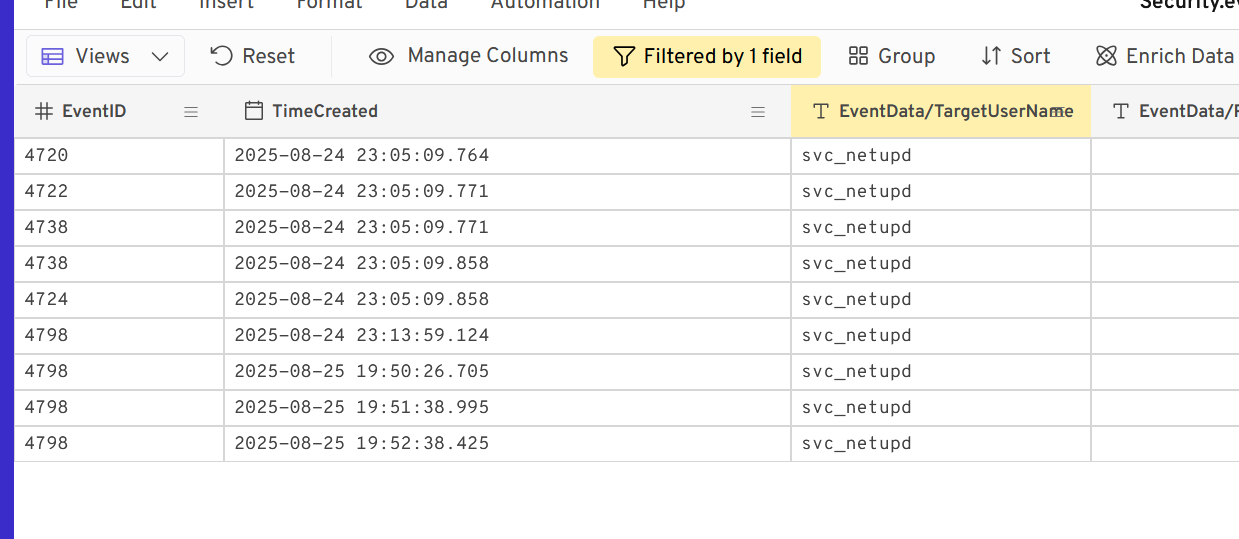Open the TimeCreated column menu icon
Screen dimensions: 1239x539
[x=758, y=112]
